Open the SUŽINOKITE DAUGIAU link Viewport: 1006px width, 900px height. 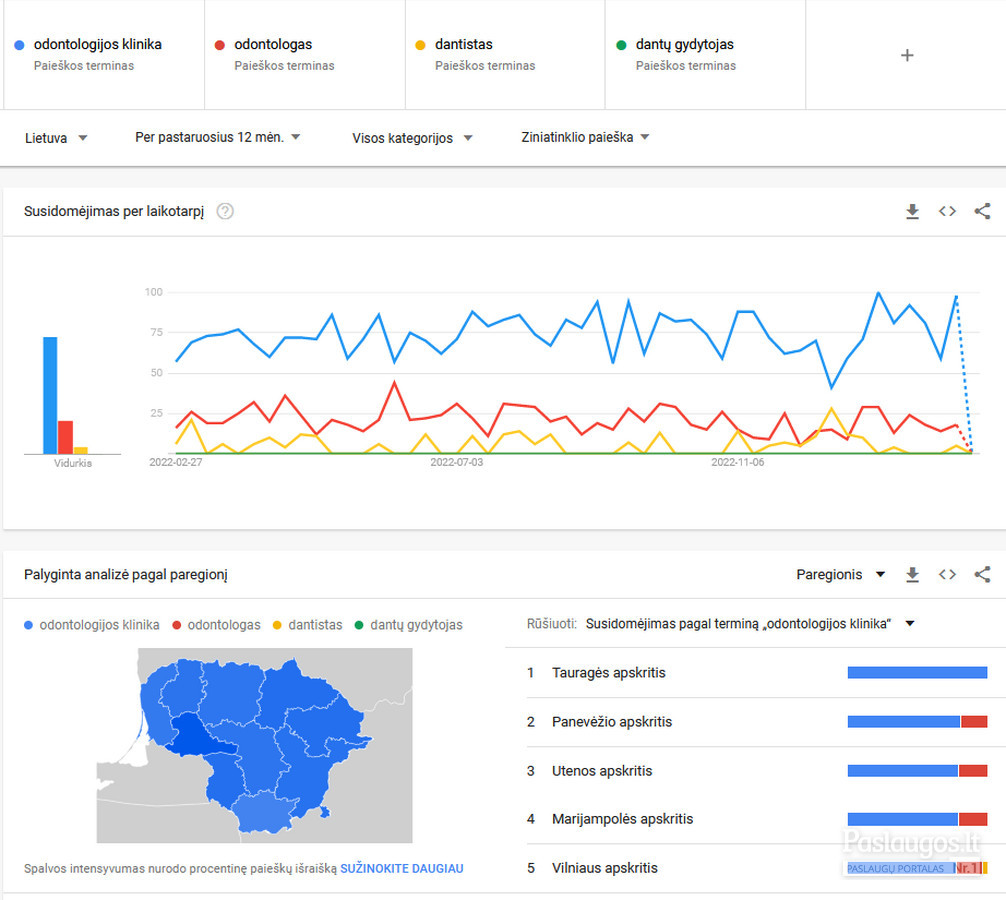[402, 869]
